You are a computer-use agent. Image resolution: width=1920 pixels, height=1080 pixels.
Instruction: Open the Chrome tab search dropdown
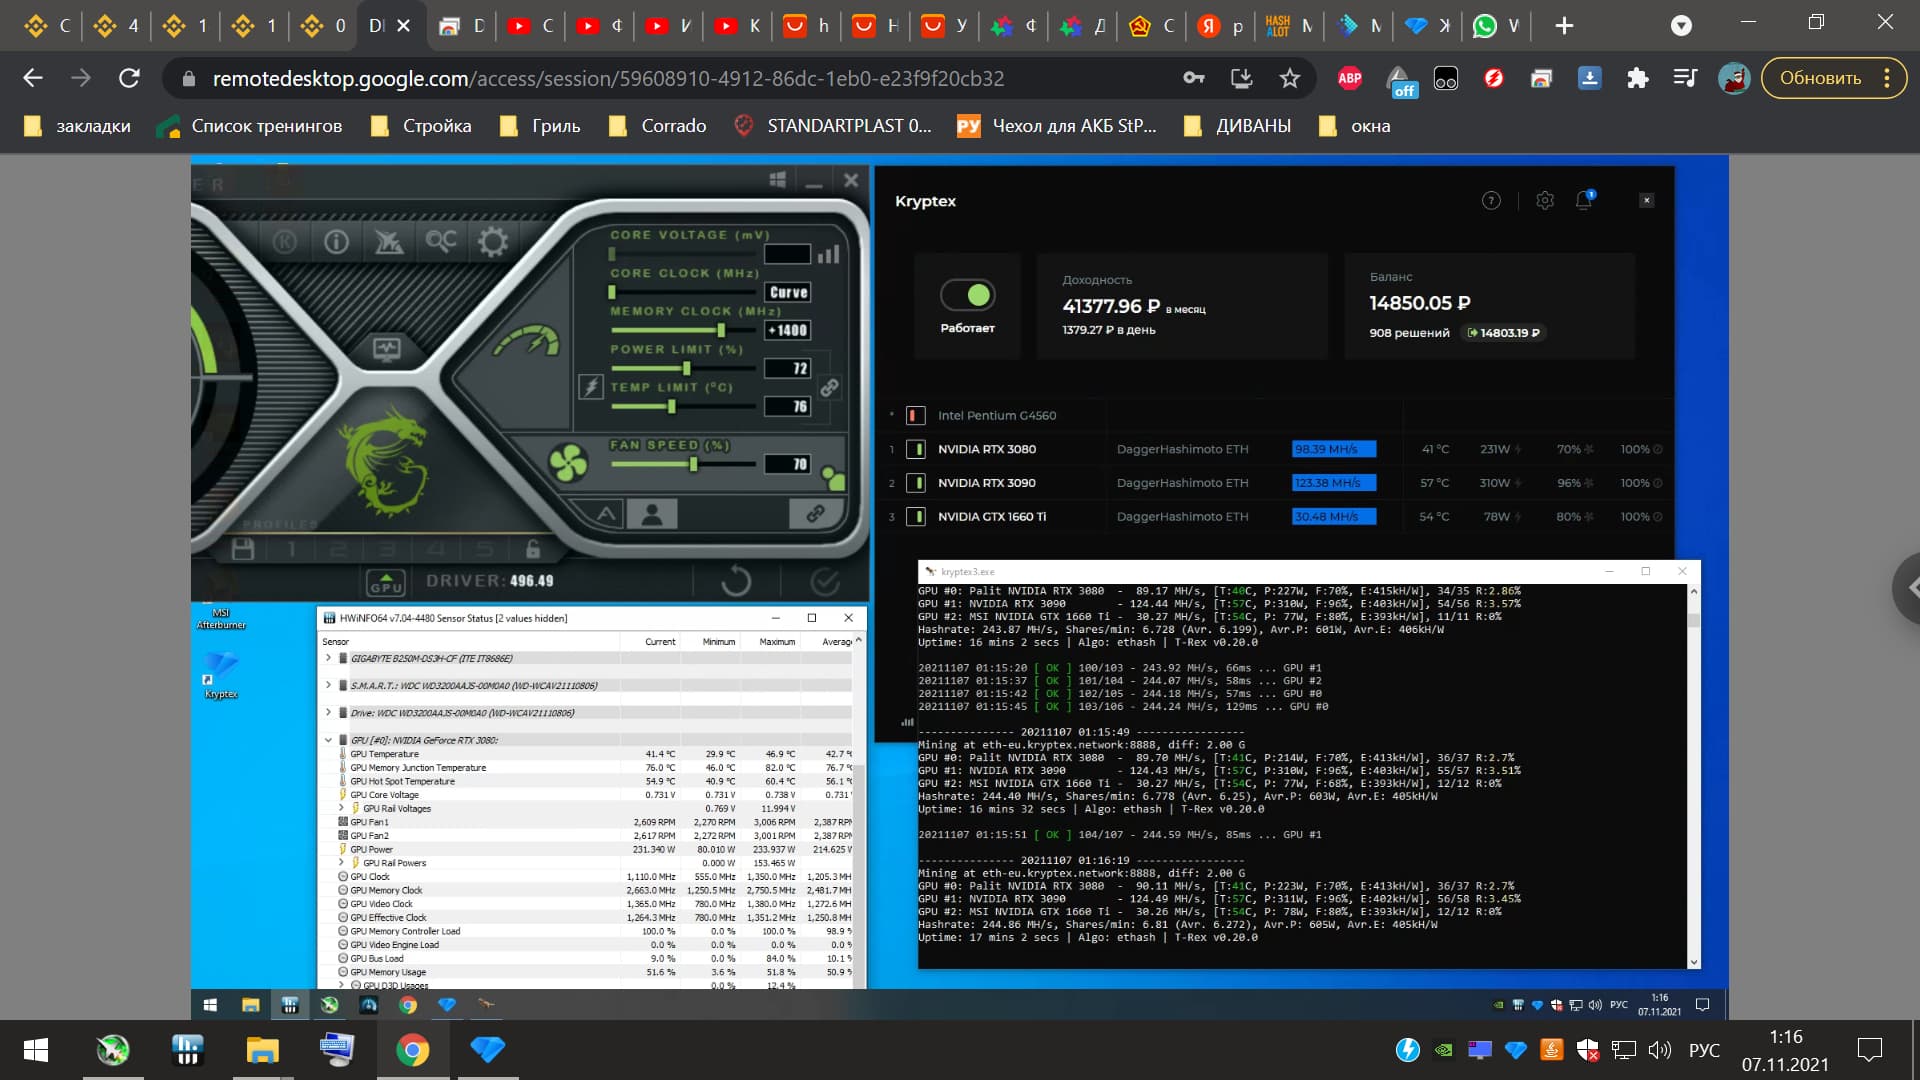pos(1681,26)
